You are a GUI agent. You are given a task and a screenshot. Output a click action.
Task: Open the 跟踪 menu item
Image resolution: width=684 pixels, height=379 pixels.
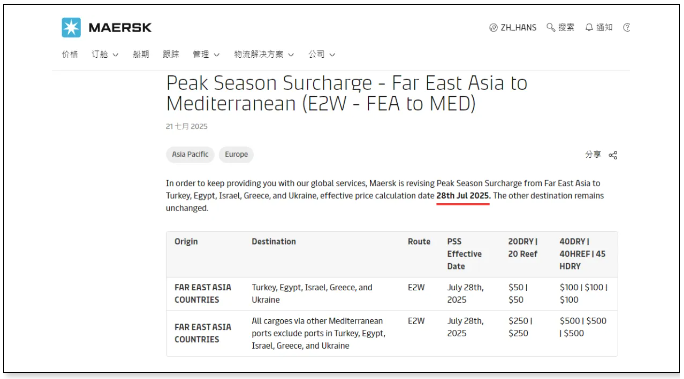click(171, 55)
